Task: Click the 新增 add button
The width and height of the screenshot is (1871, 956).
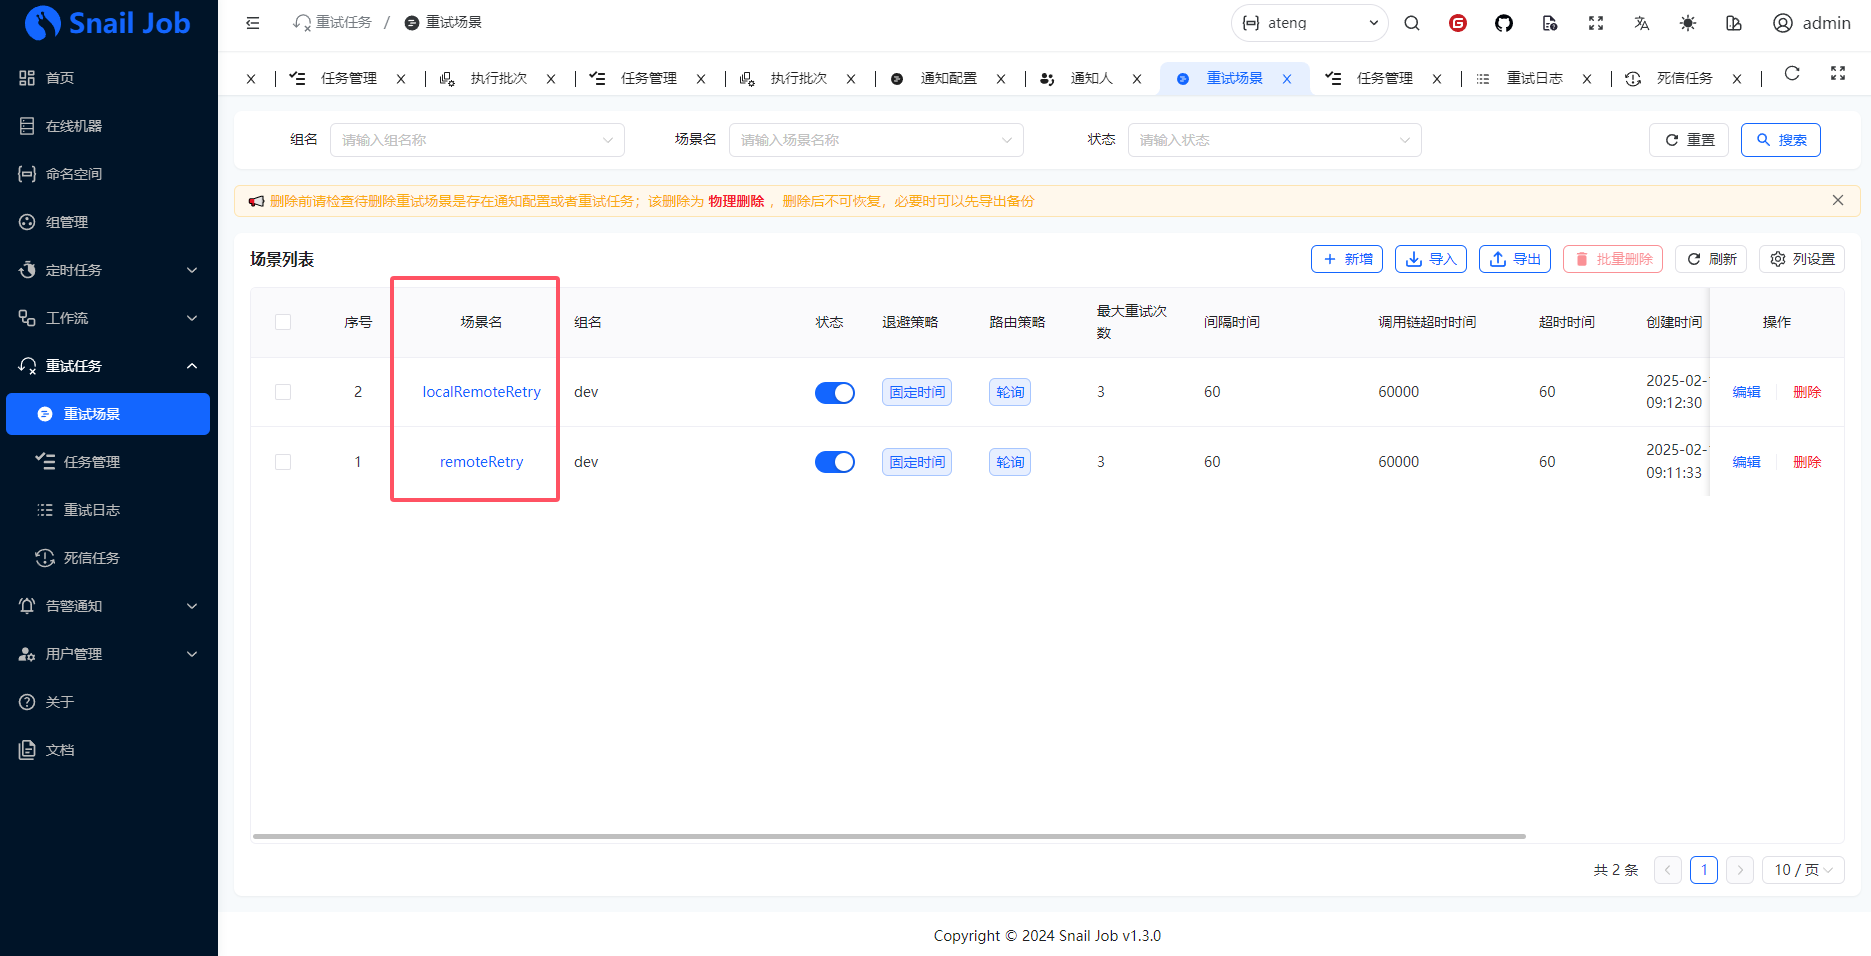Action: click(1346, 259)
